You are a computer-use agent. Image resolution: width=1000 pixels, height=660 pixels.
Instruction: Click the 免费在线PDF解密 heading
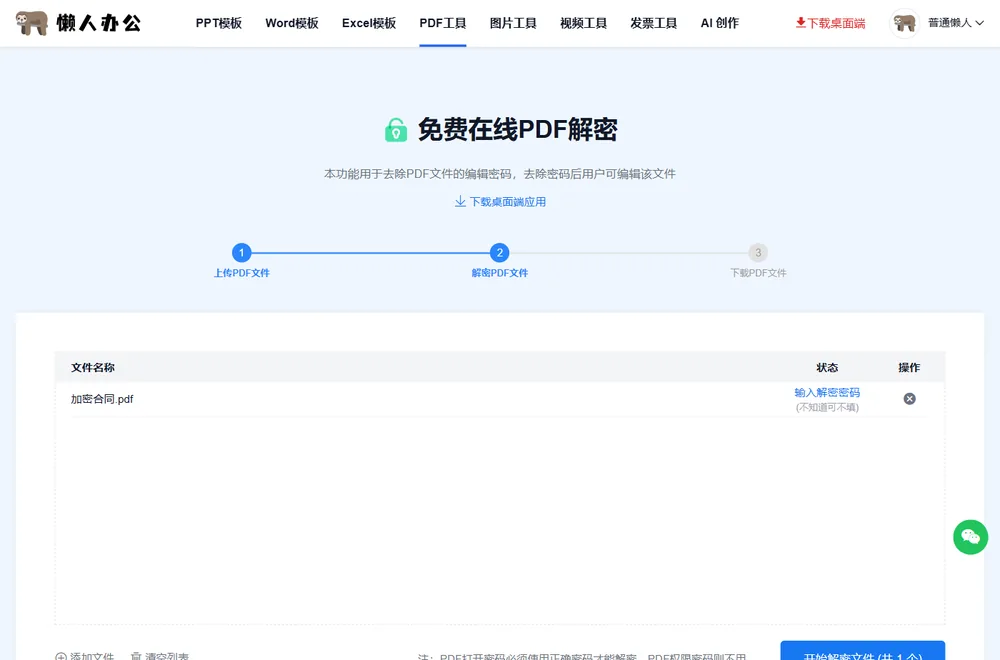pyautogui.click(x=517, y=129)
